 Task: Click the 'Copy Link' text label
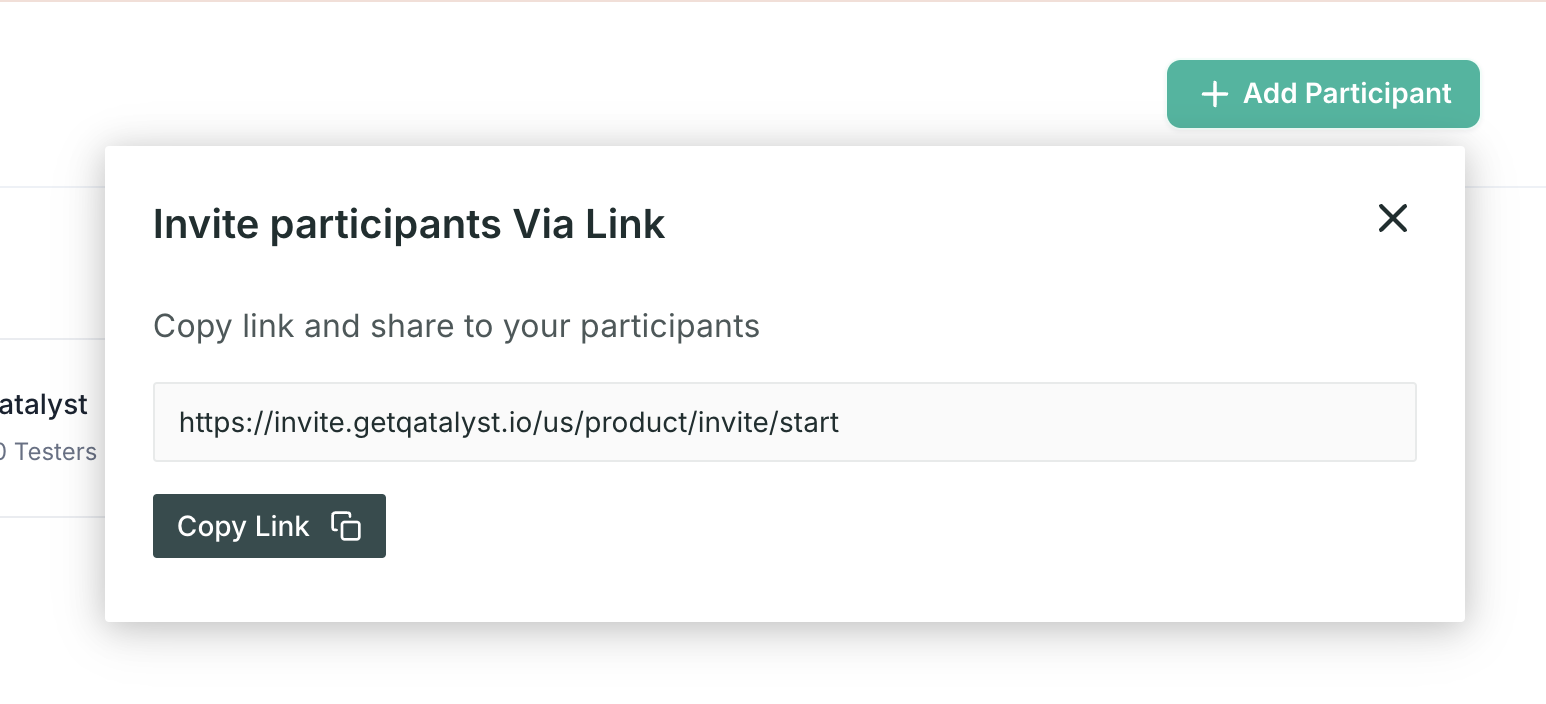click(243, 526)
